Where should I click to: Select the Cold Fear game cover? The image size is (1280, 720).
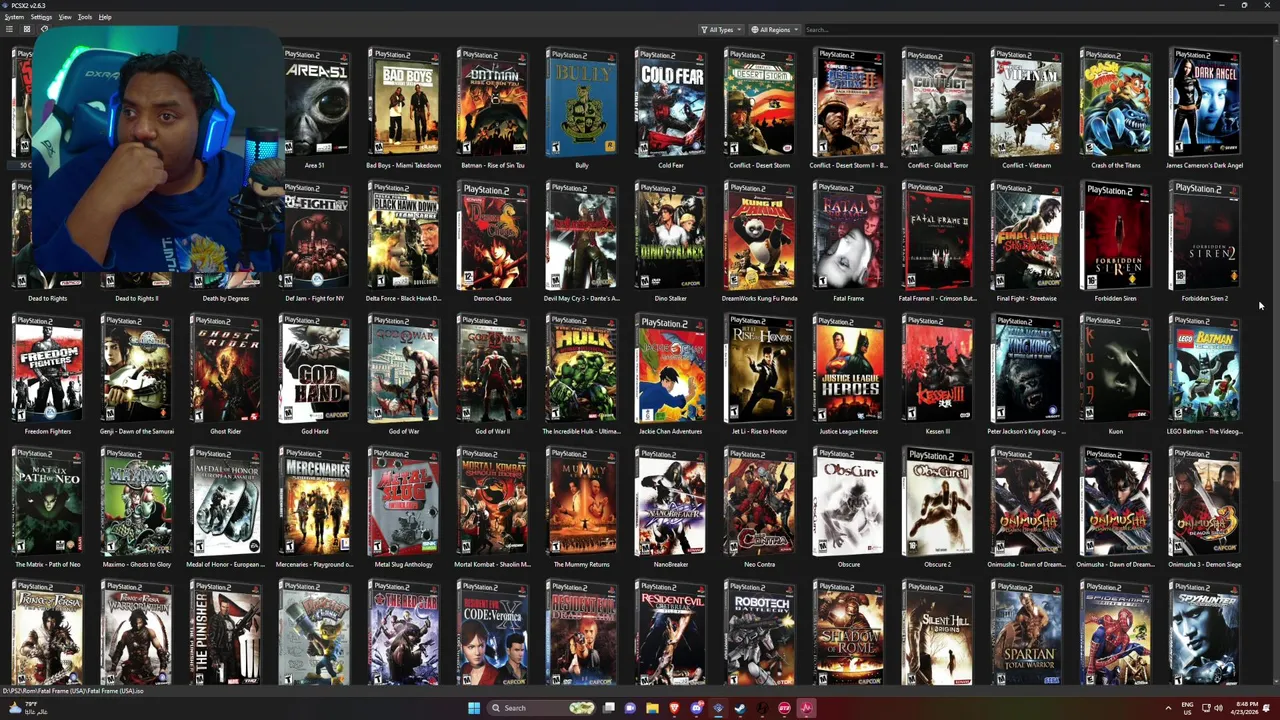[x=671, y=103]
